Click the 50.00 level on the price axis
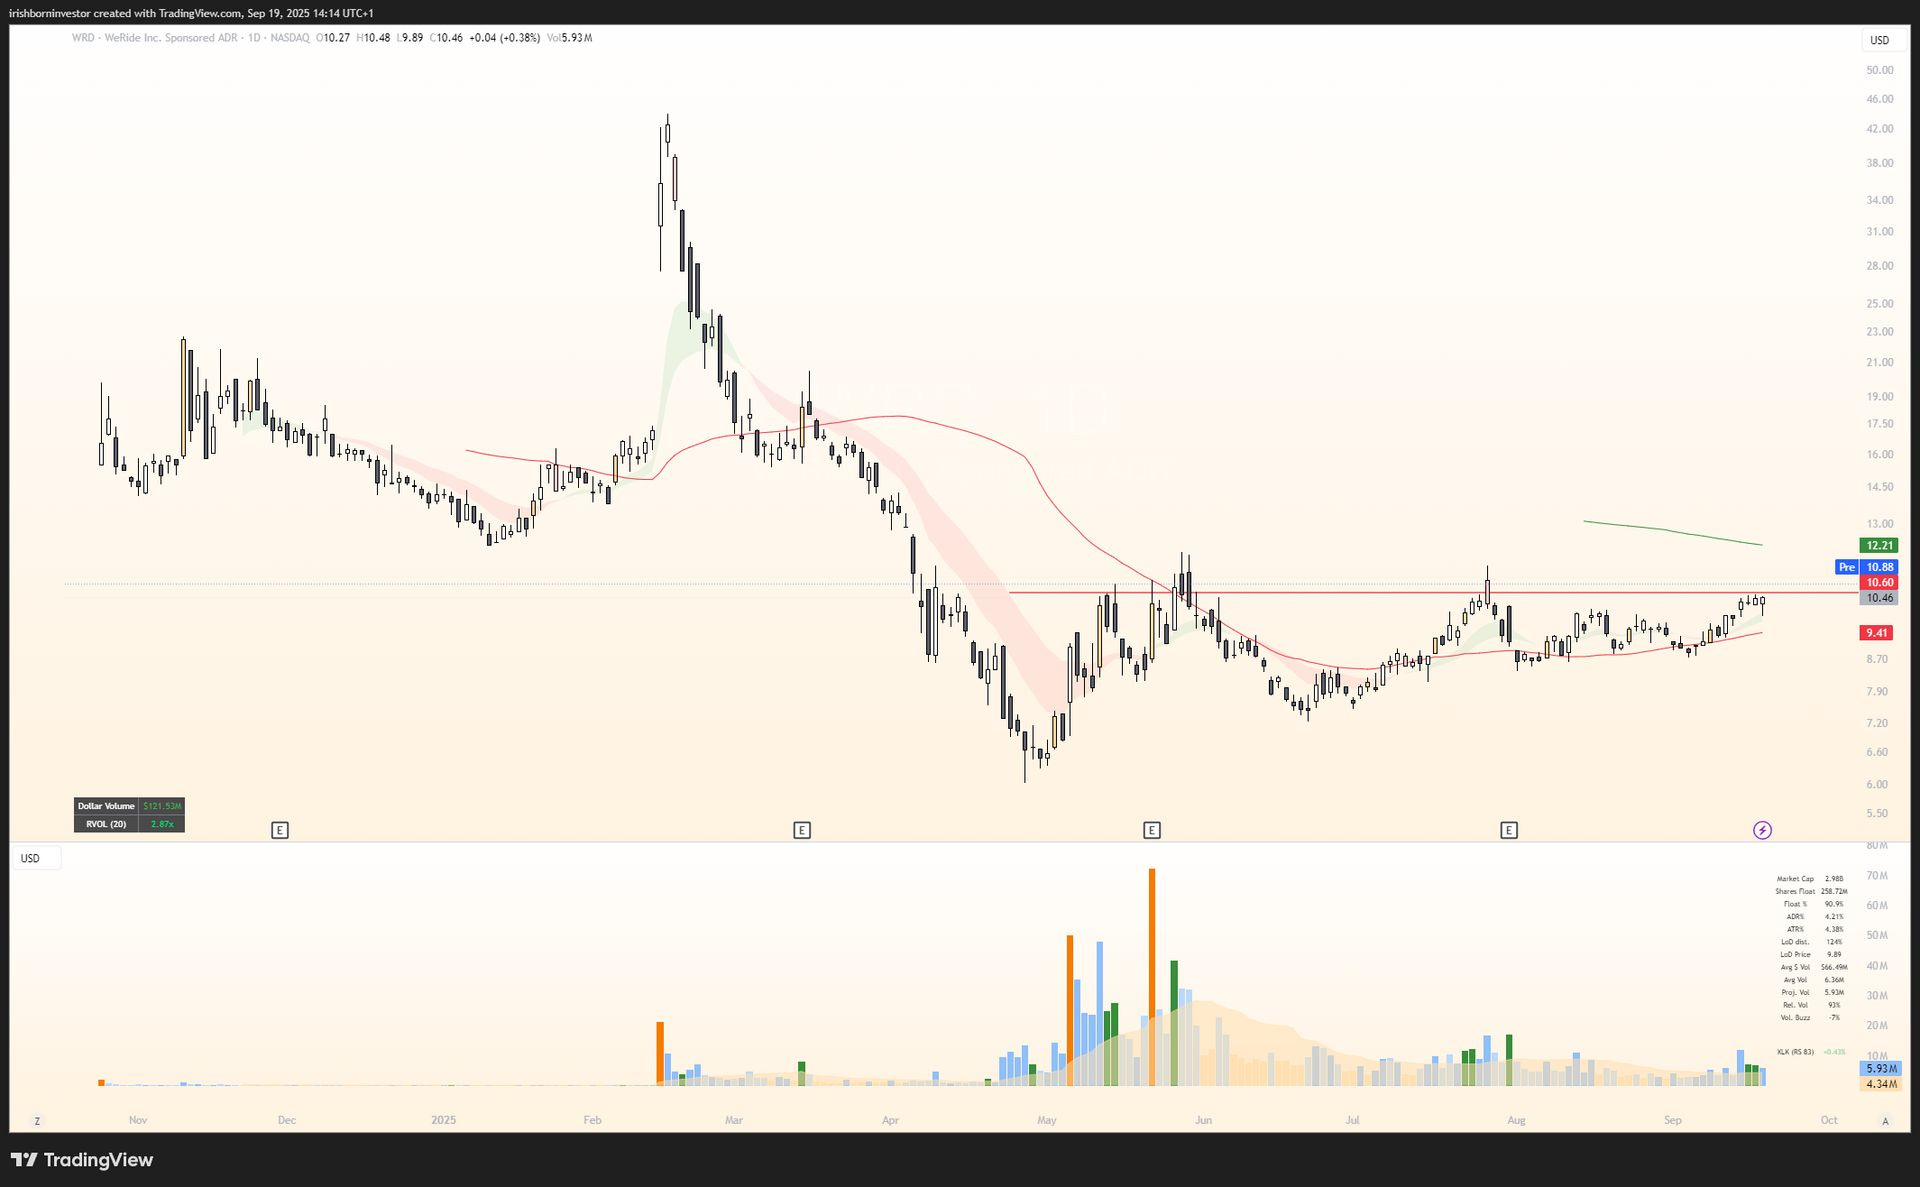Viewport: 1920px width, 1187px height. [1879, 70]
